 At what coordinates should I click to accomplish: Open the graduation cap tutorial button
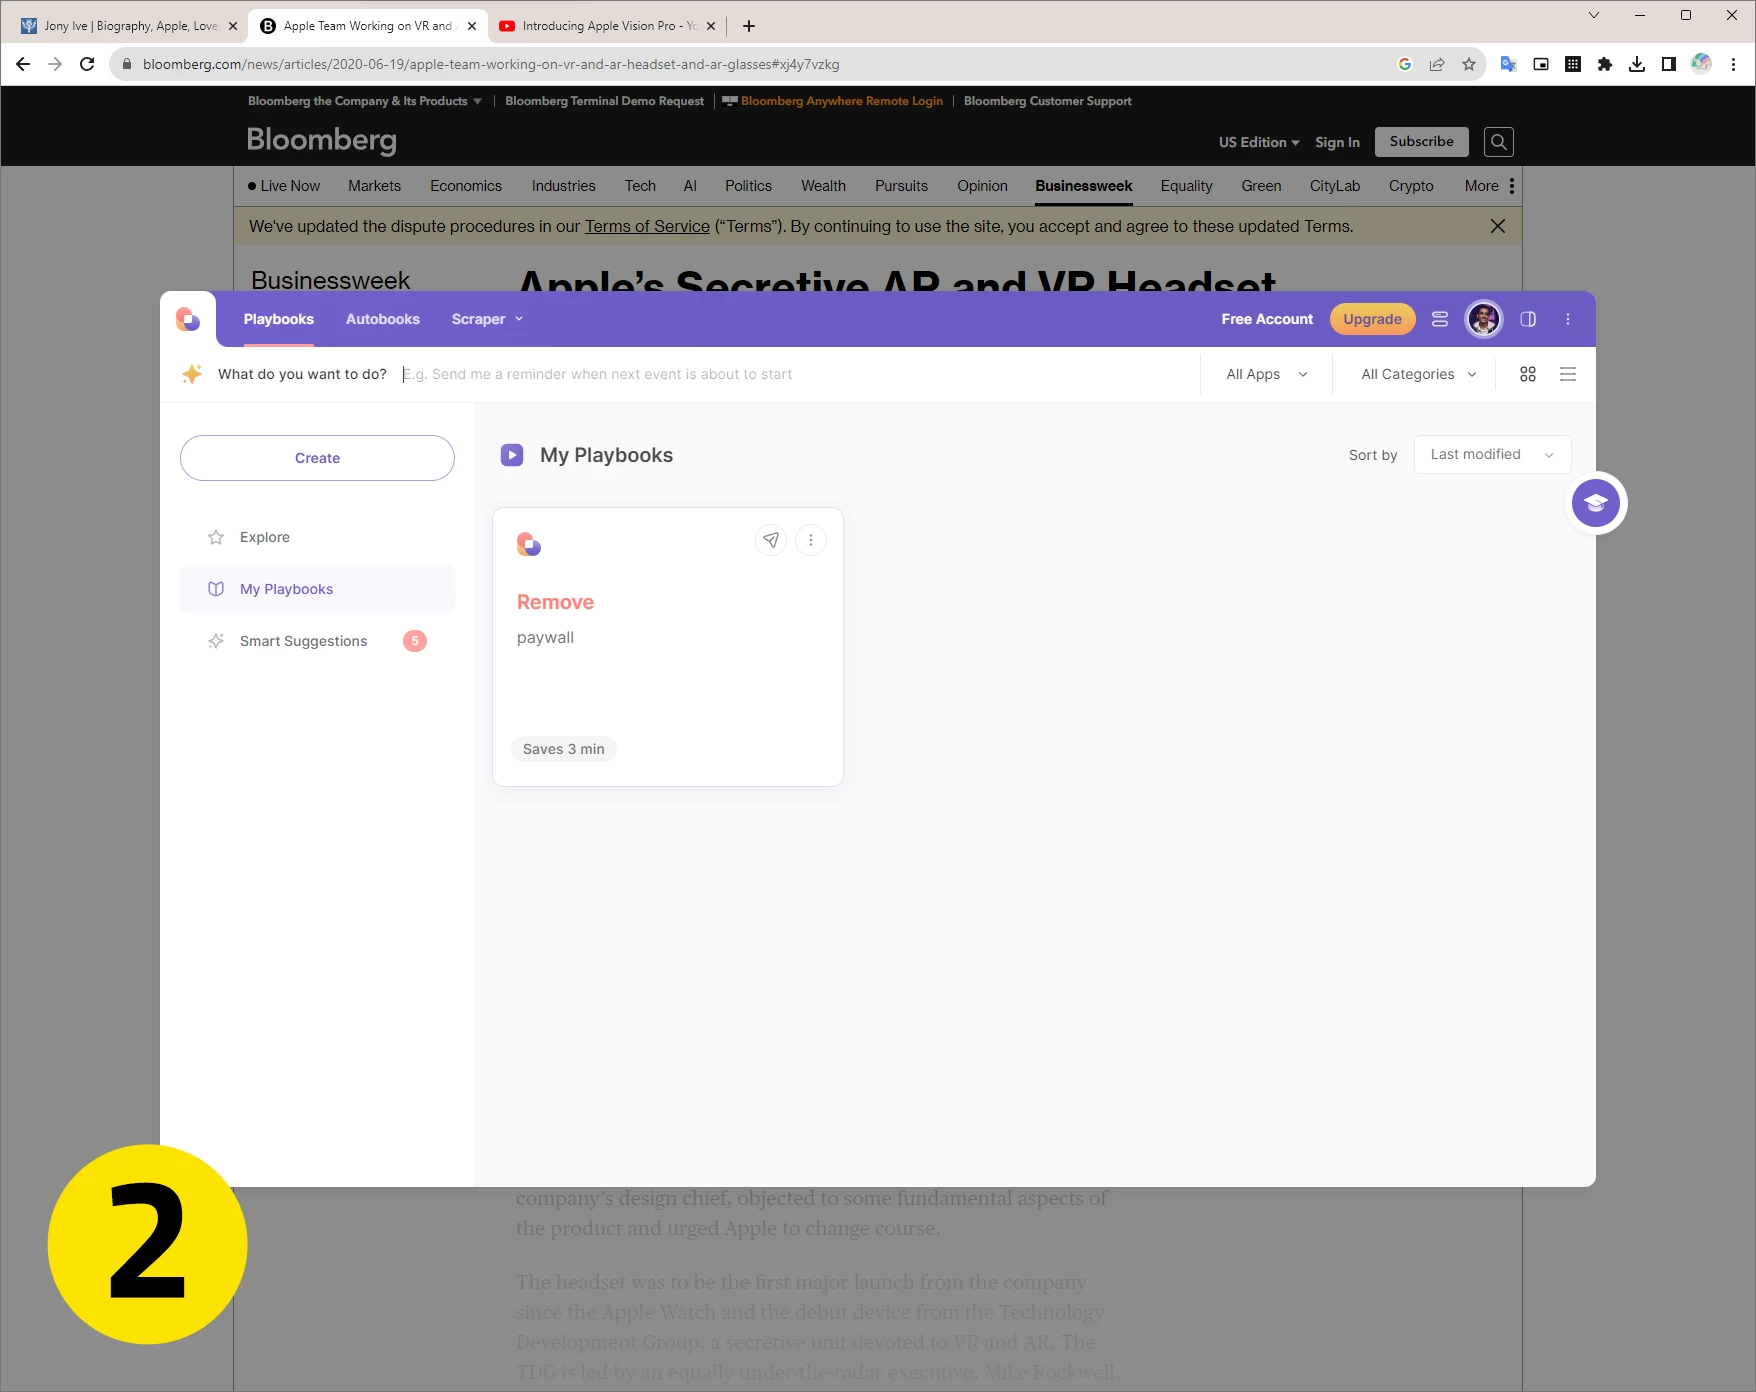(1595, 503)
